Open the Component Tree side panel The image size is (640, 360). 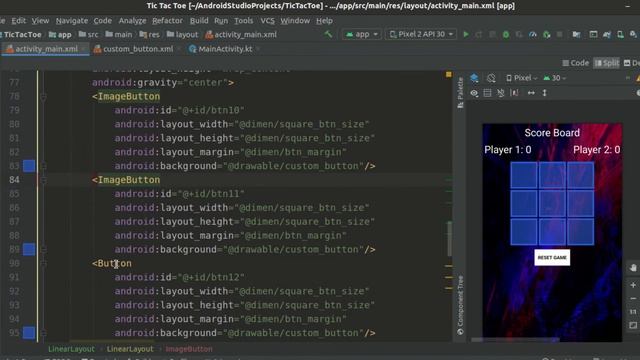[460, 305]
